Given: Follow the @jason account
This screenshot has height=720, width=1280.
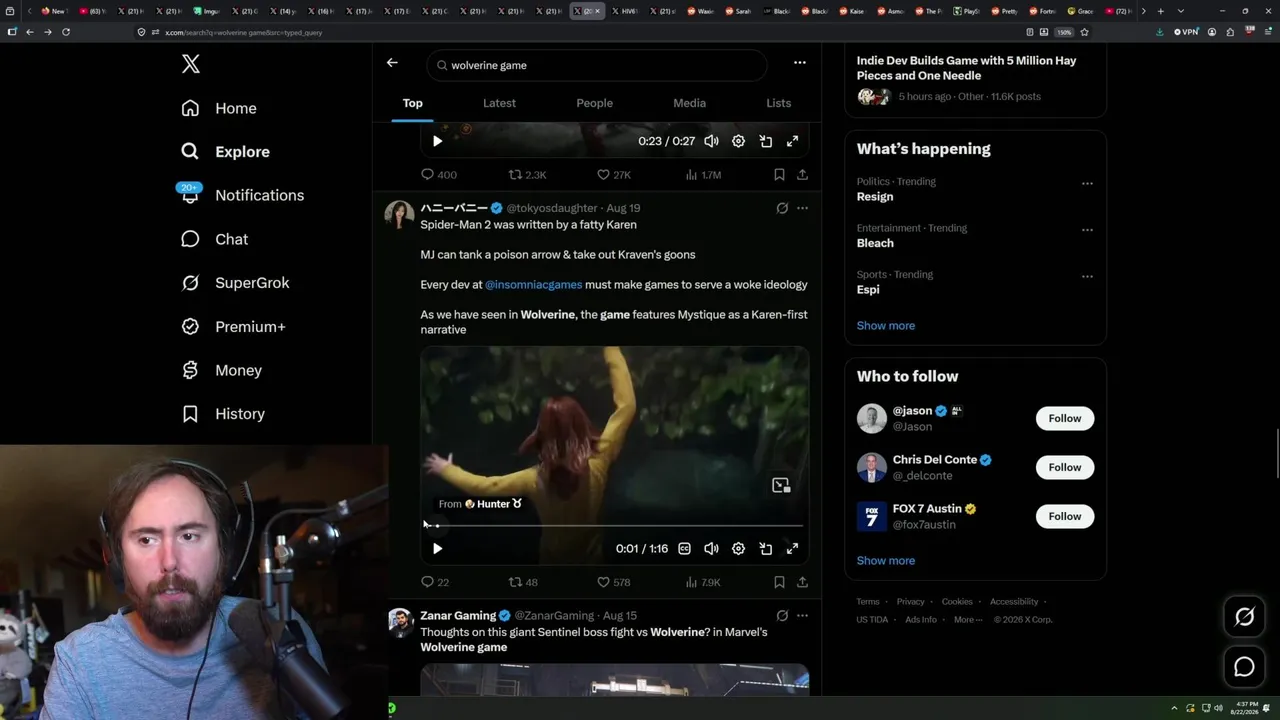Looking at the screenshot, I should 1065,418.
